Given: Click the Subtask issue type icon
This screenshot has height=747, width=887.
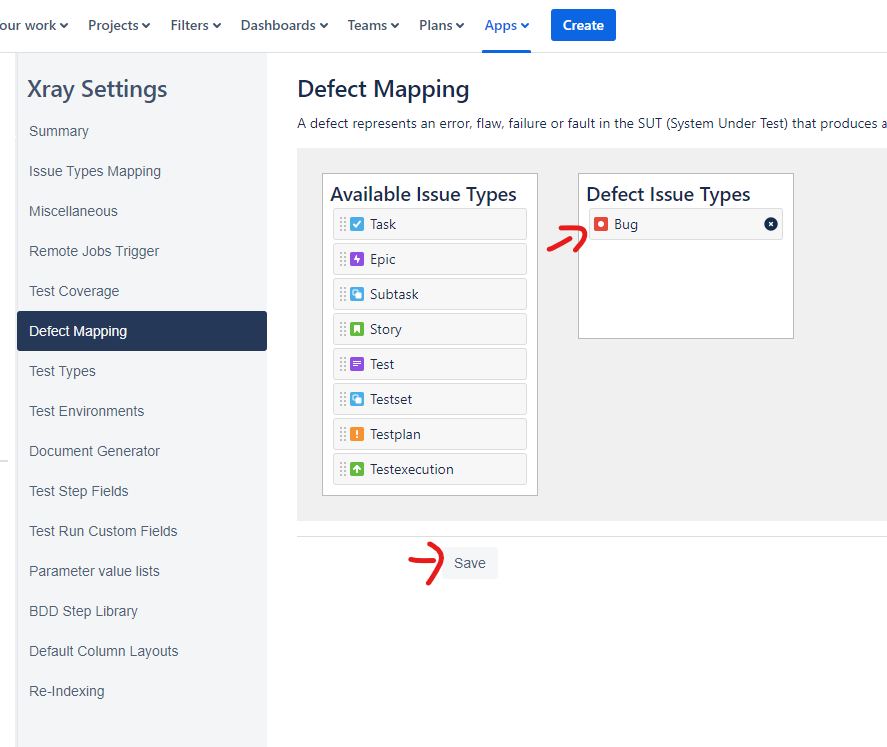Looking at the screenshot, I should click(357, 295).
